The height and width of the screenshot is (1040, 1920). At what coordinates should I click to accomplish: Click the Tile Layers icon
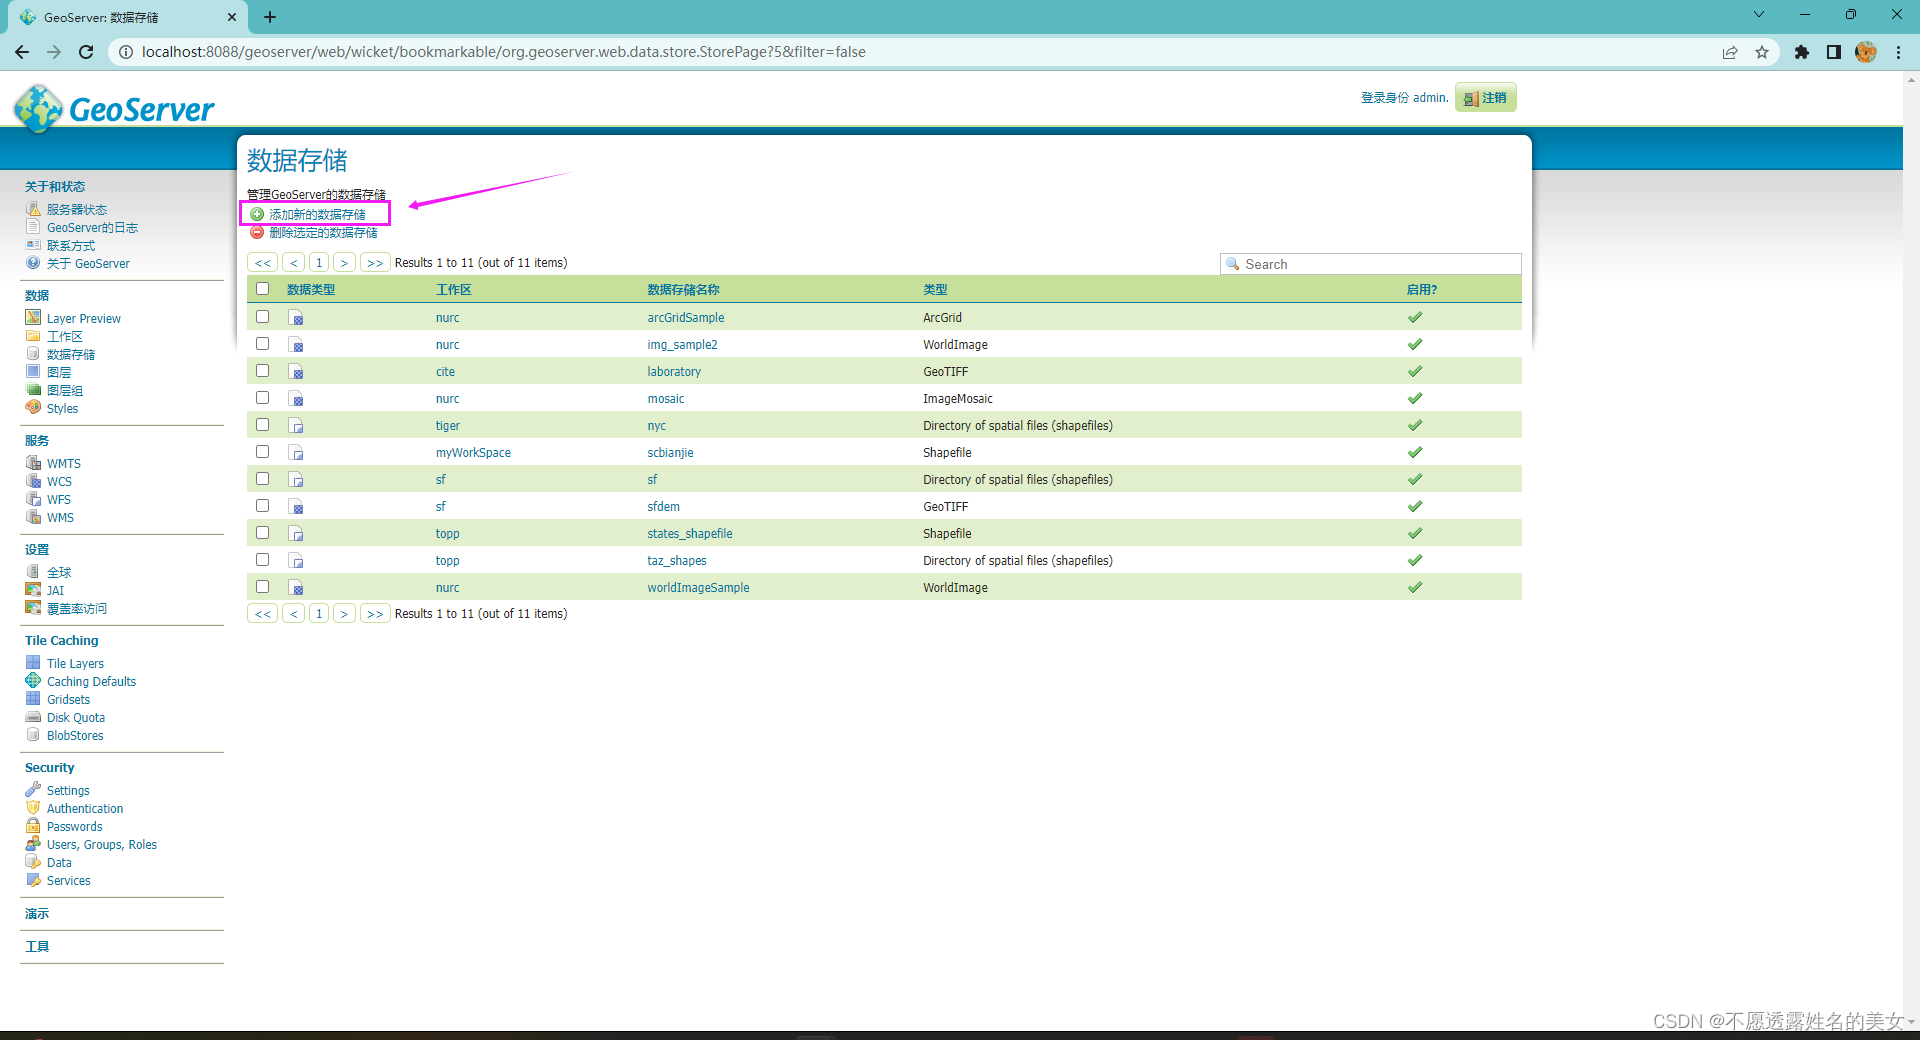tap(33, 663)
